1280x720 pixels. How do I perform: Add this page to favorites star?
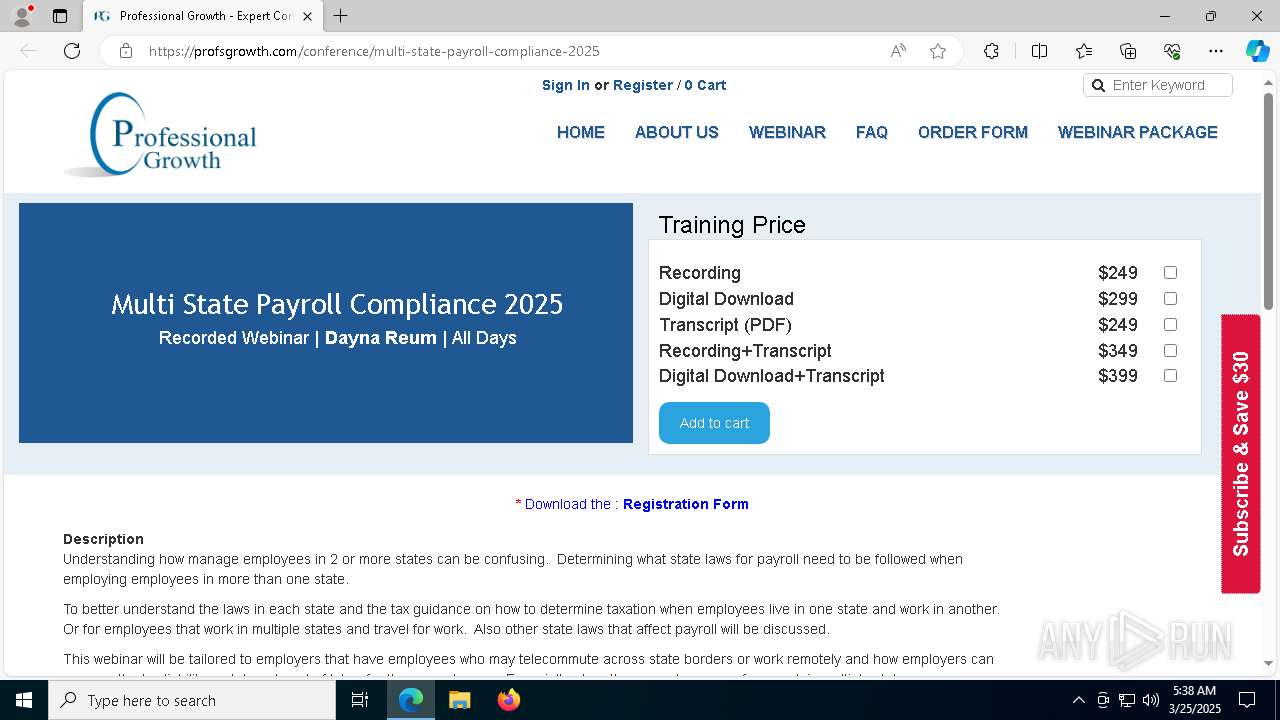point(938,51)
